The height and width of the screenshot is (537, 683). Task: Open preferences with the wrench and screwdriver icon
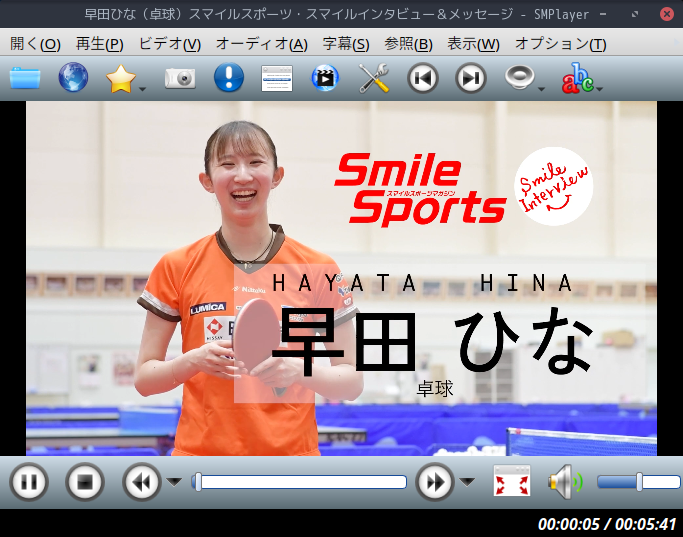click(x=374, y=78)
